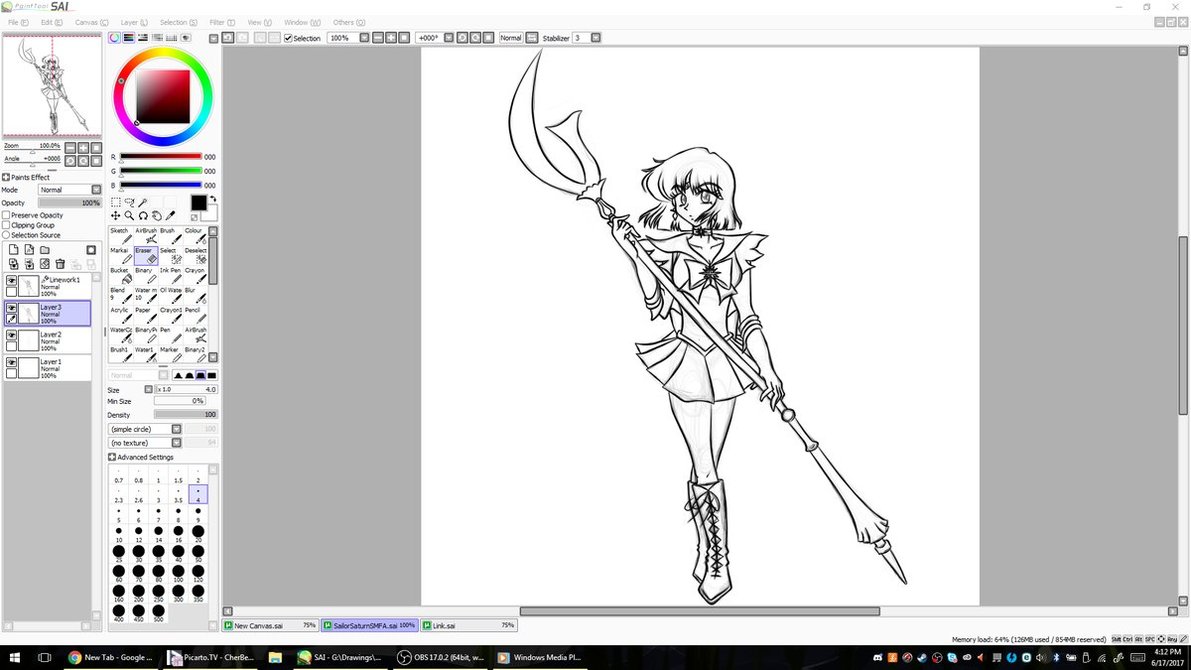Hide the Linework1 layer

coord(11,280)
